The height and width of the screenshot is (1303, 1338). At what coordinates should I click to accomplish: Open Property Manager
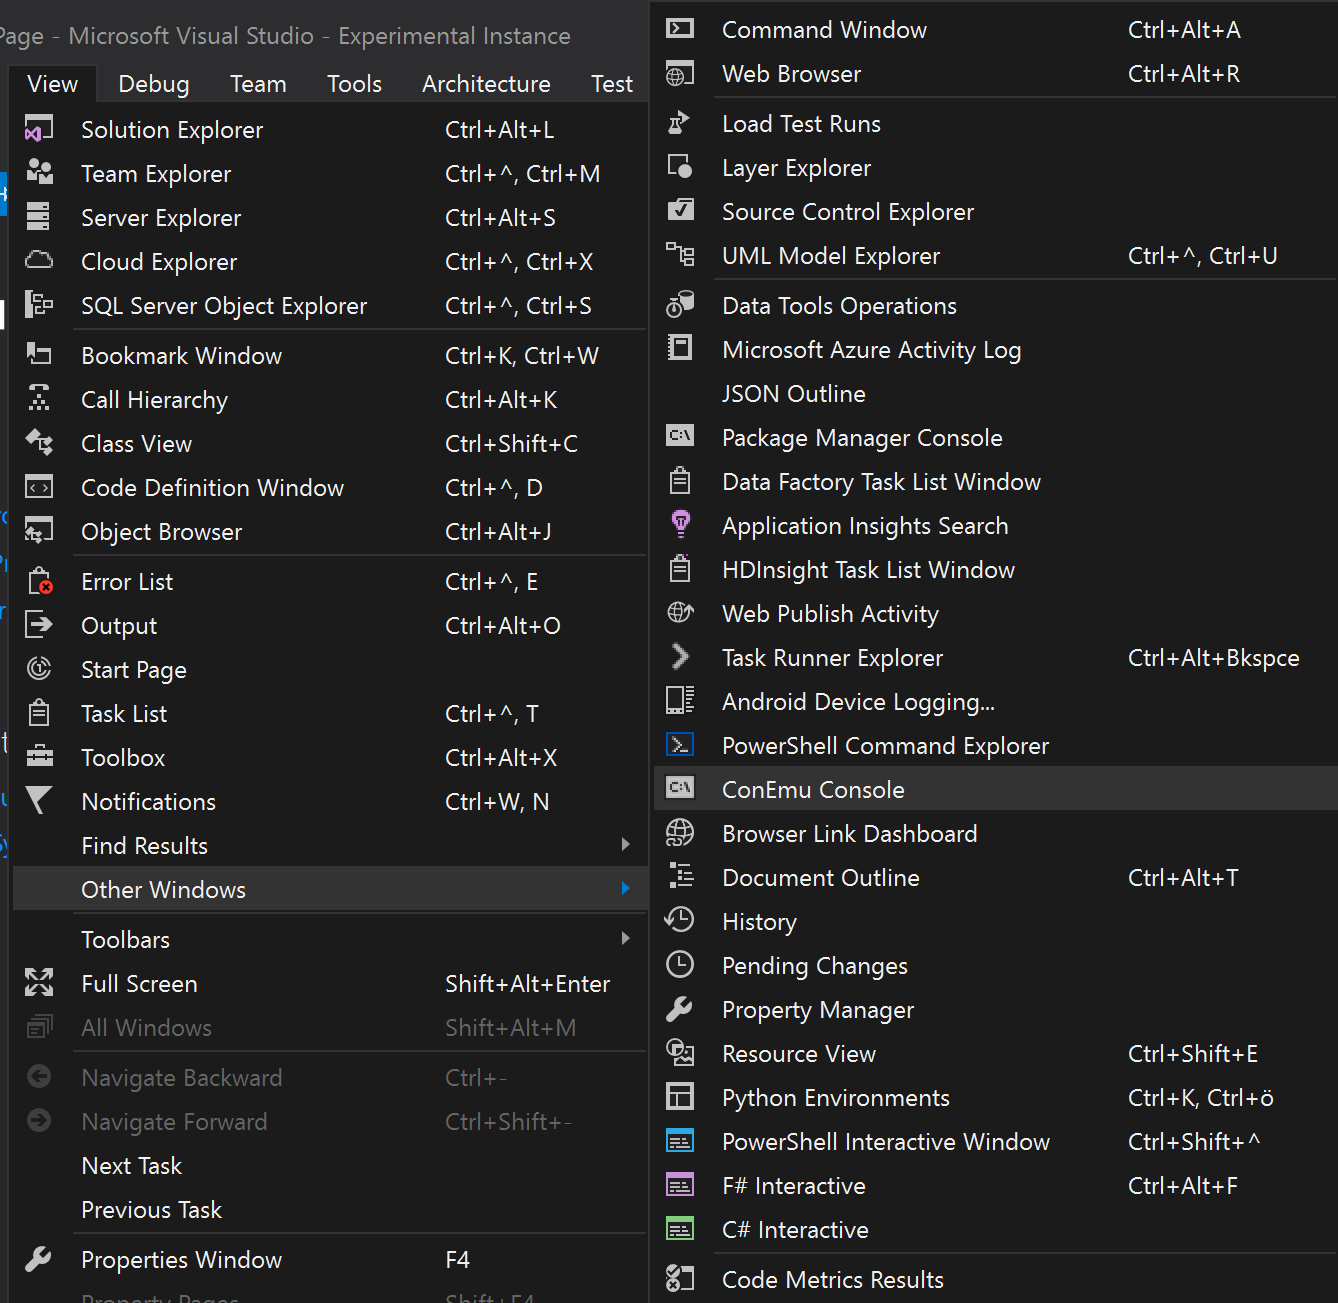pos(995,1010)
